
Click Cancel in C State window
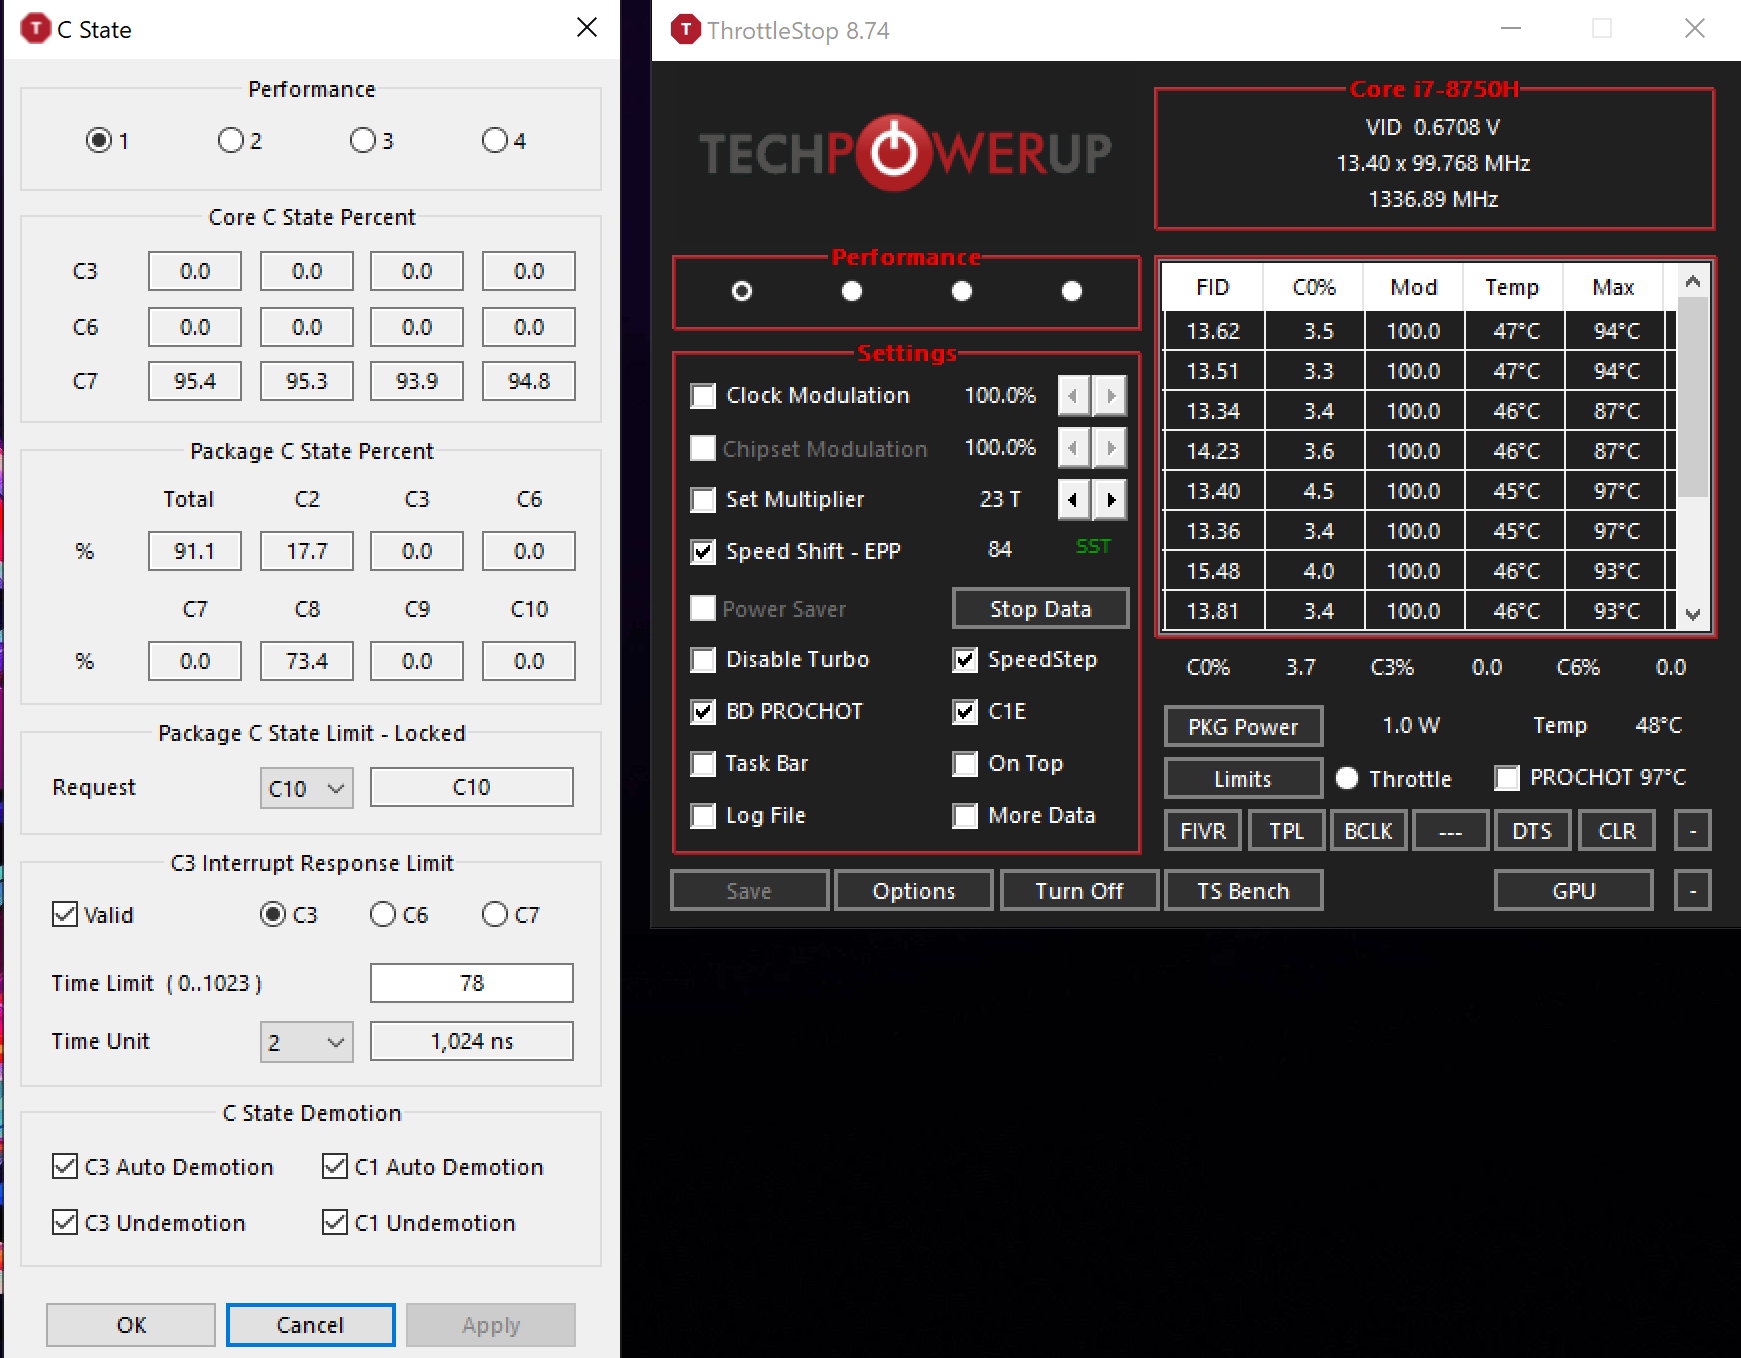click(310, 1325)
